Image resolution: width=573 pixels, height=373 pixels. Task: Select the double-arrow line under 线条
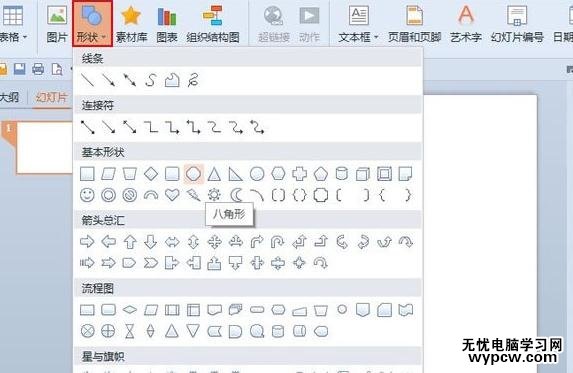click(130, 80)
